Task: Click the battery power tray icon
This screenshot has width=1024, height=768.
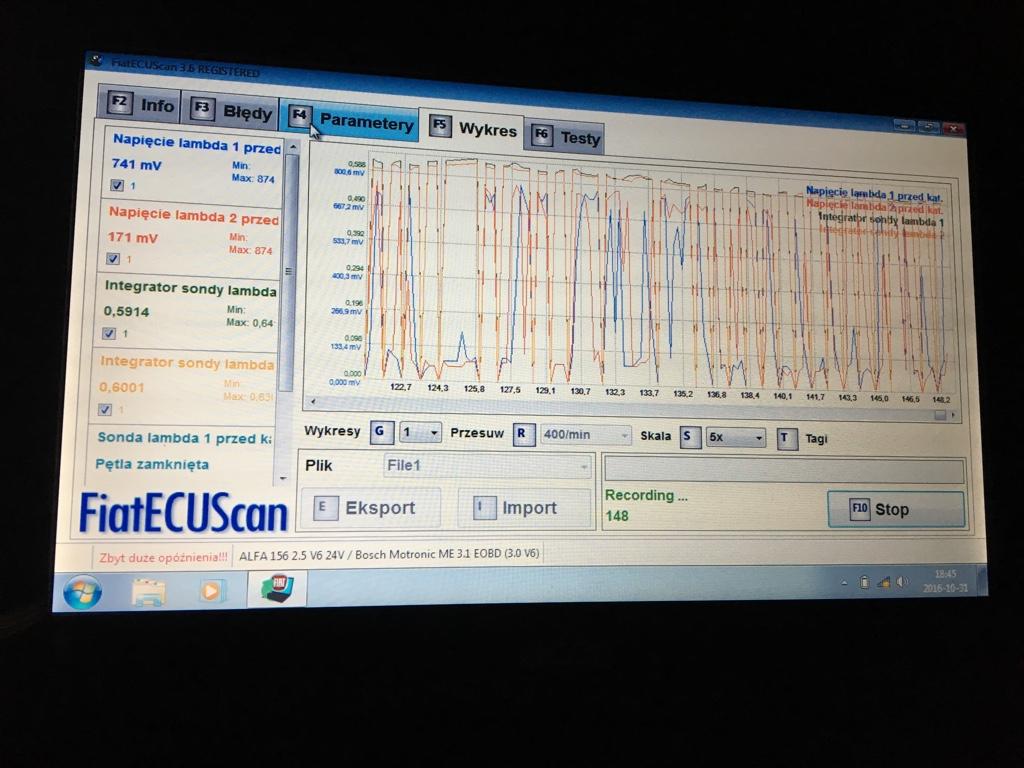Action: point(865,582)
